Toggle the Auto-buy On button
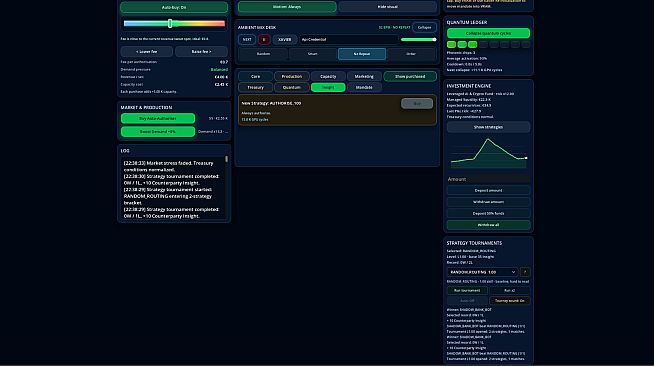This screenshot has width=654, height=366. [x=174, y=7]
